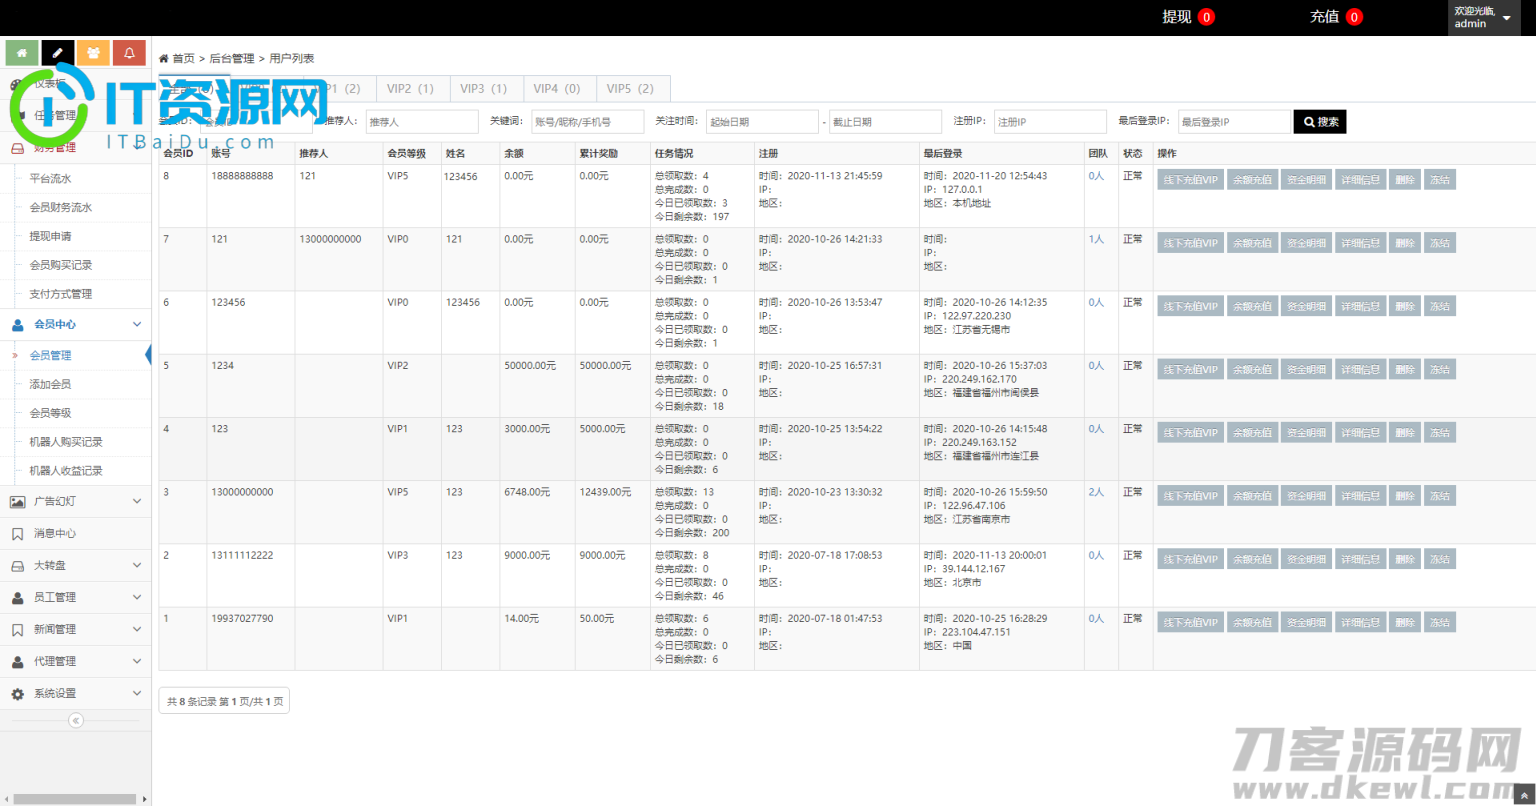Open 会员财务流水 in the sidebar
This screenshot has width=1536, height=806.
(x=61, y=207)
